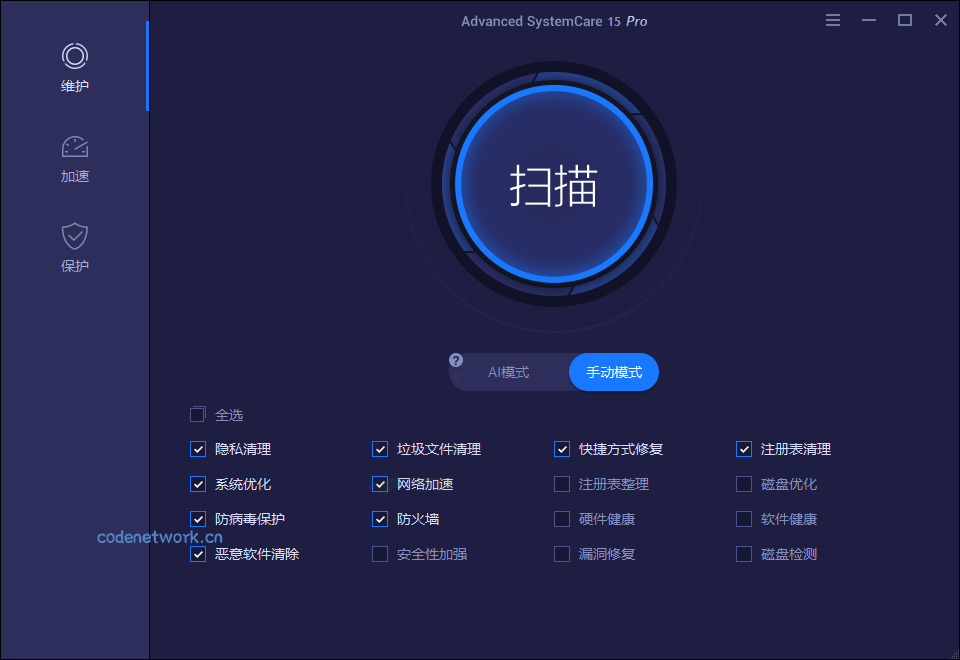The width and height of the screenshot is (960, 660).
Task: Enable the 安全性加强 security reinforce checkbox
Action: coord(379,554)
